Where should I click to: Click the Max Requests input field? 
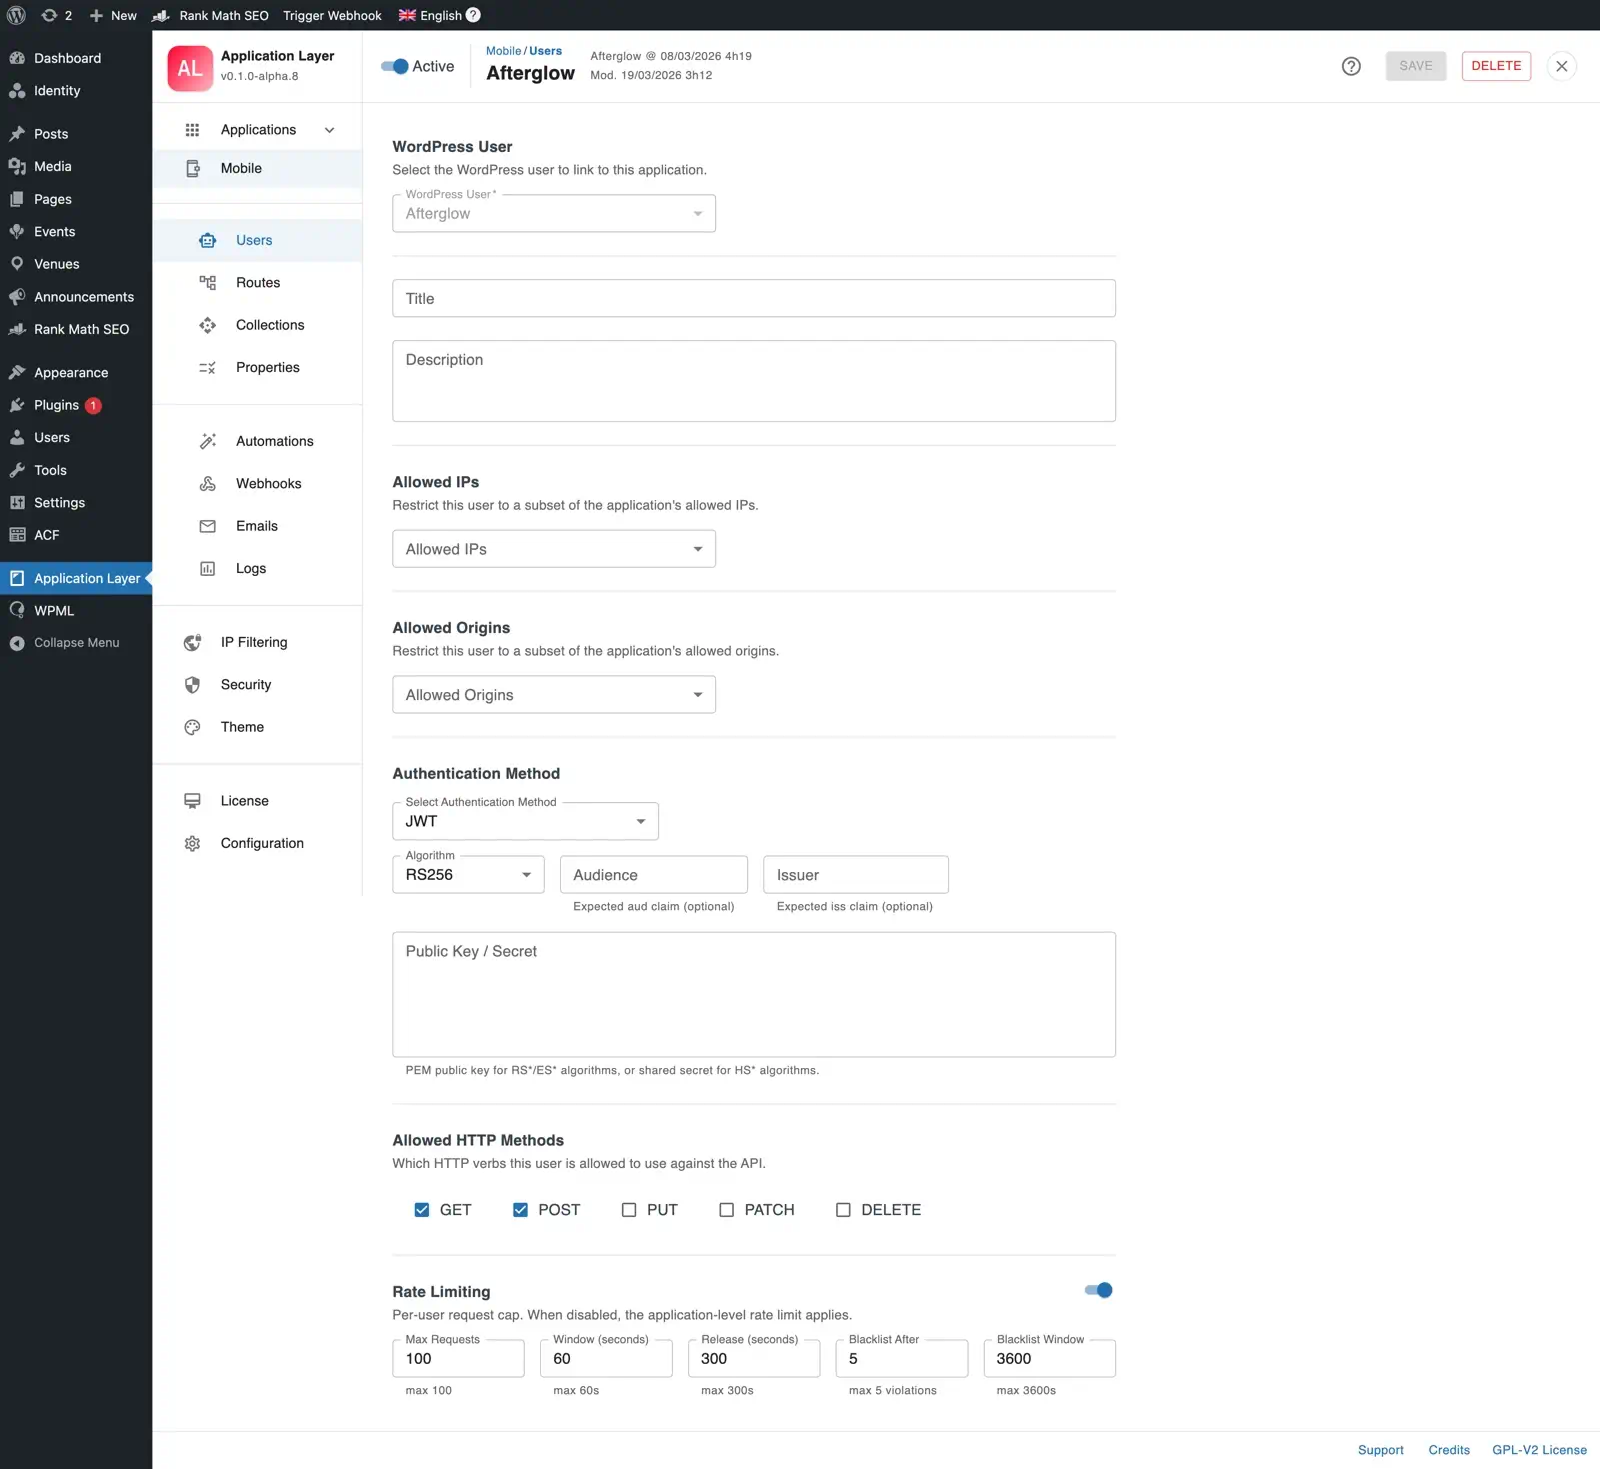tap(458, 1358)
